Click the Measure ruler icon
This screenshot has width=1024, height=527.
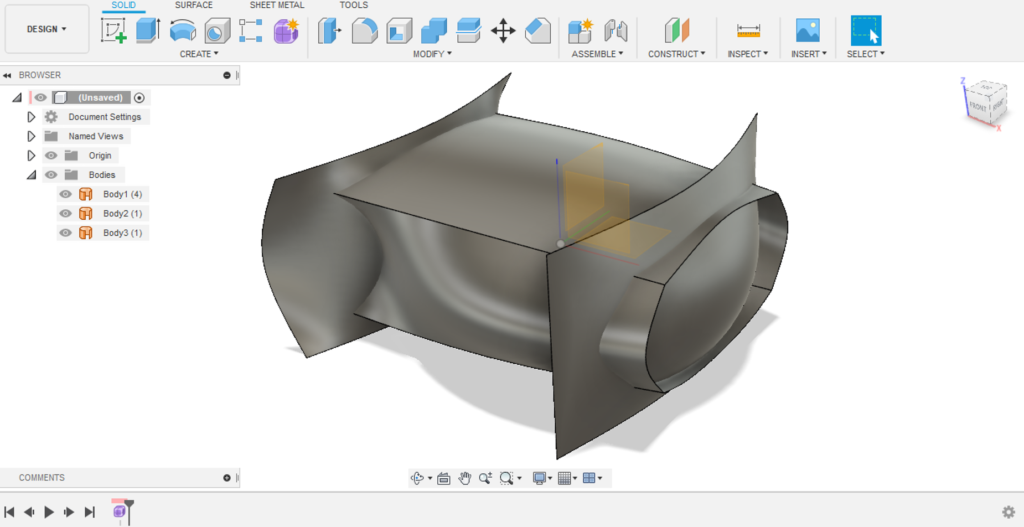[x=748, y=31]
